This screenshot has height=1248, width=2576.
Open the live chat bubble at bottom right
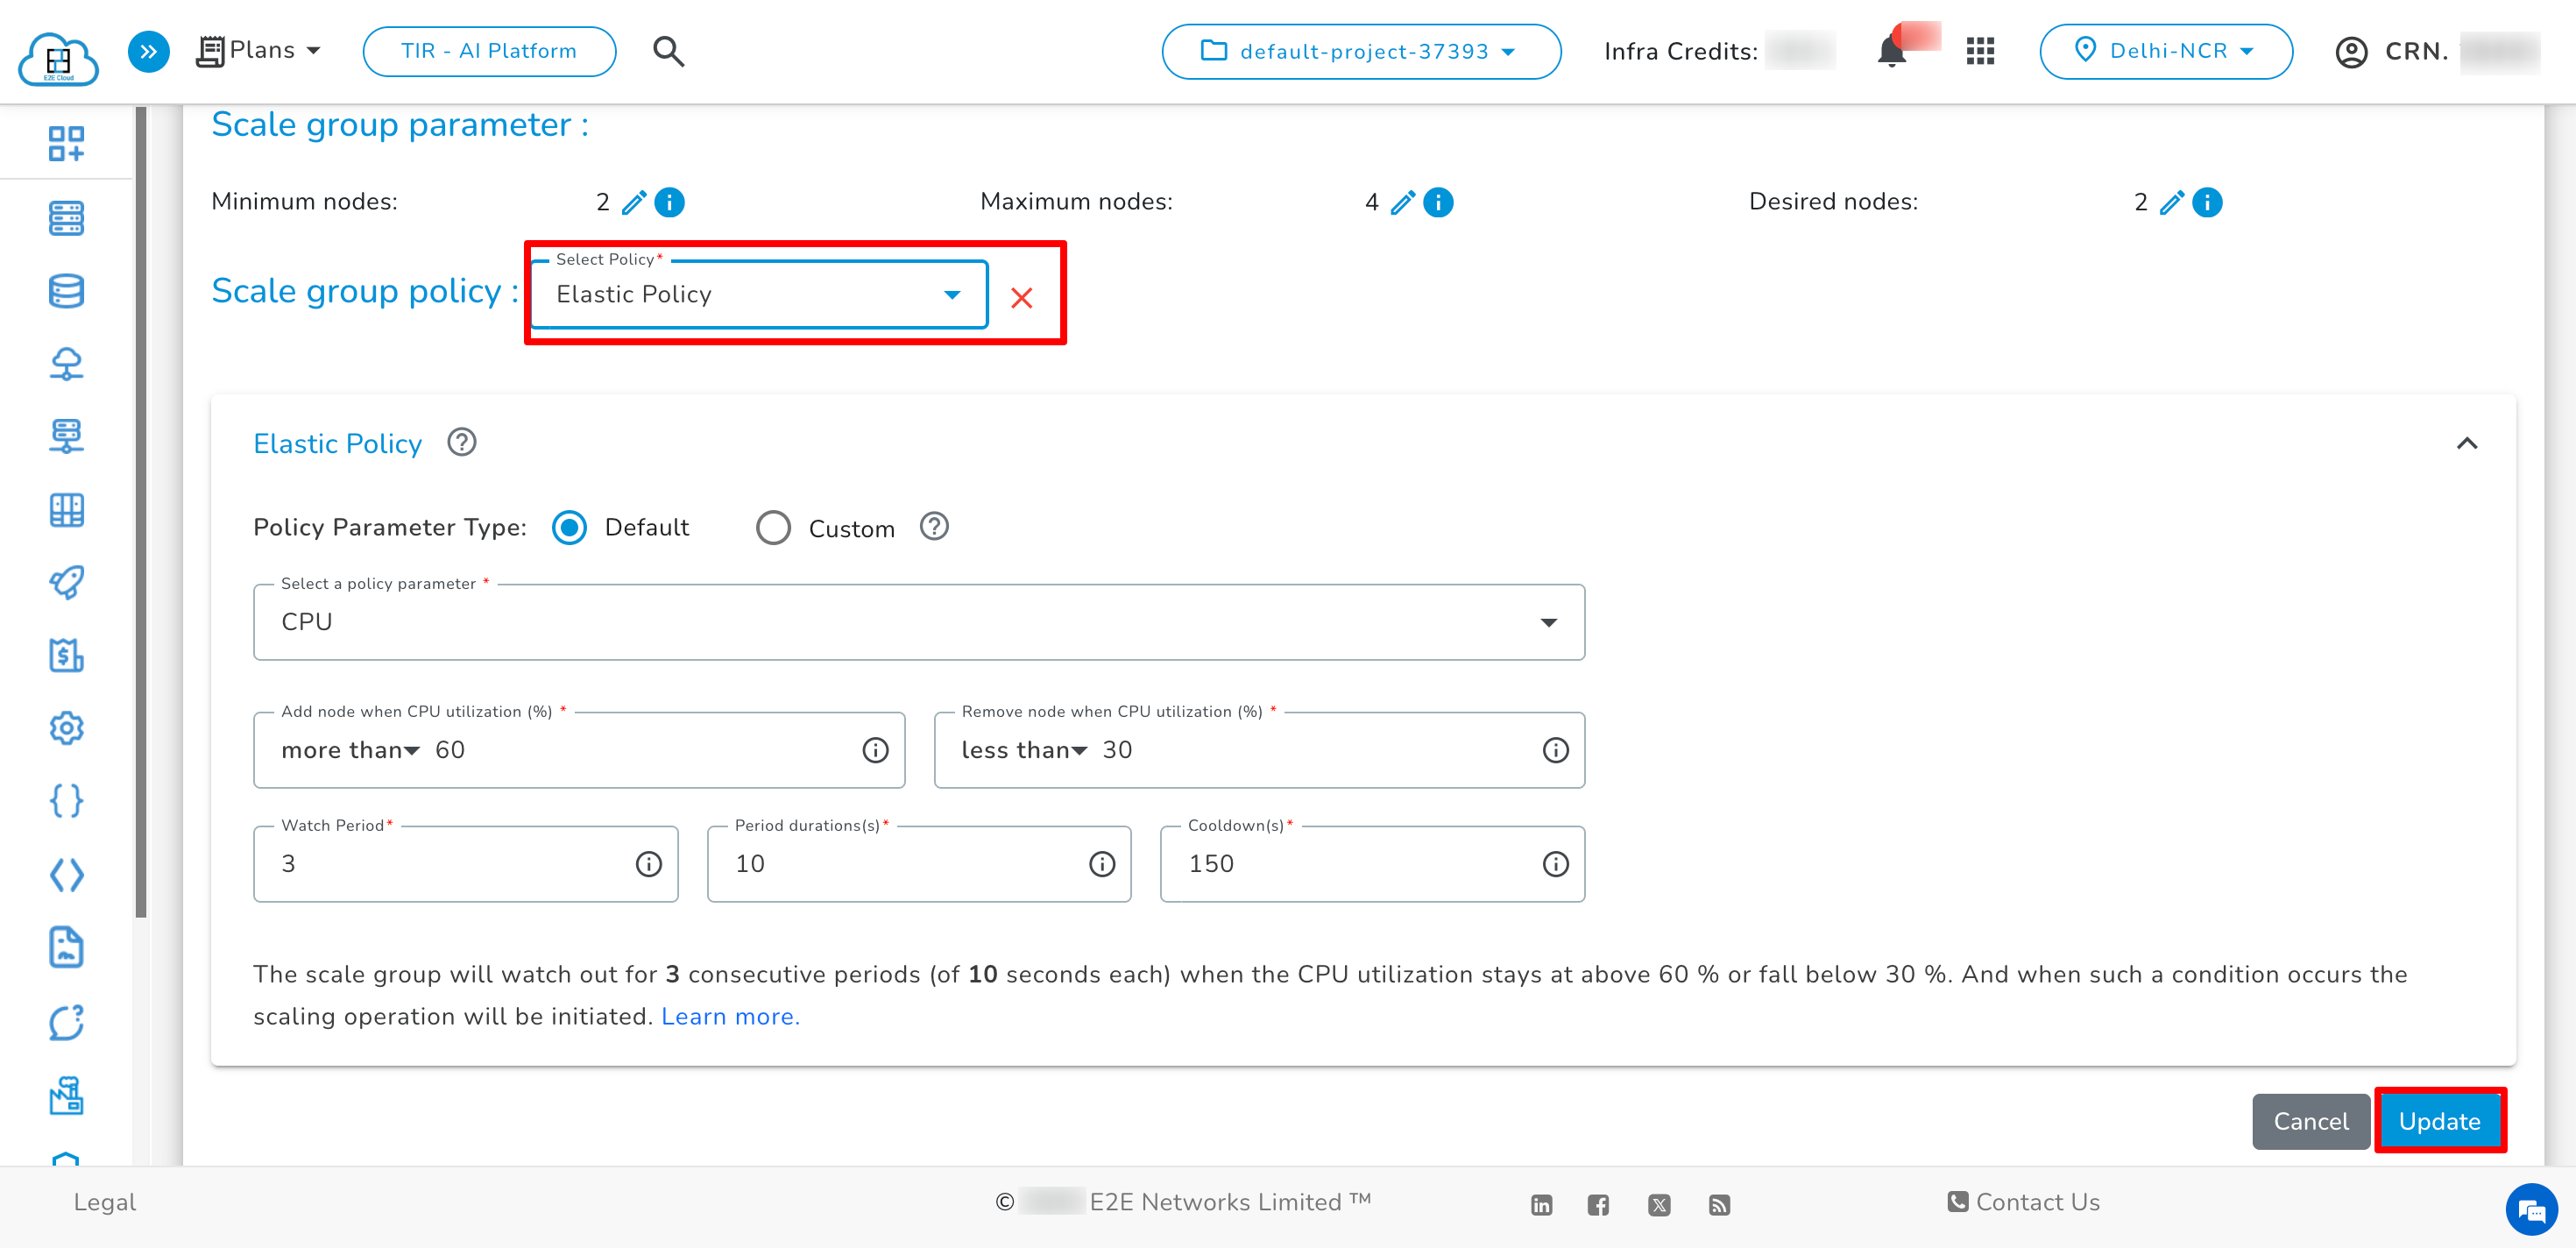pos(2532,1210)
